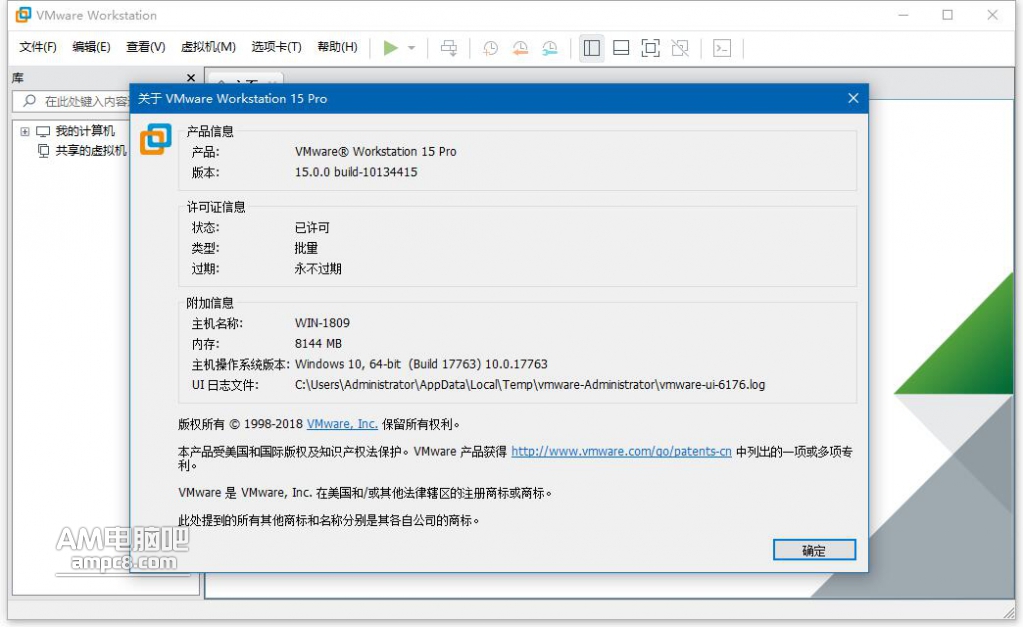Open the 选项卡(T) menu

[x=276, y=47]
